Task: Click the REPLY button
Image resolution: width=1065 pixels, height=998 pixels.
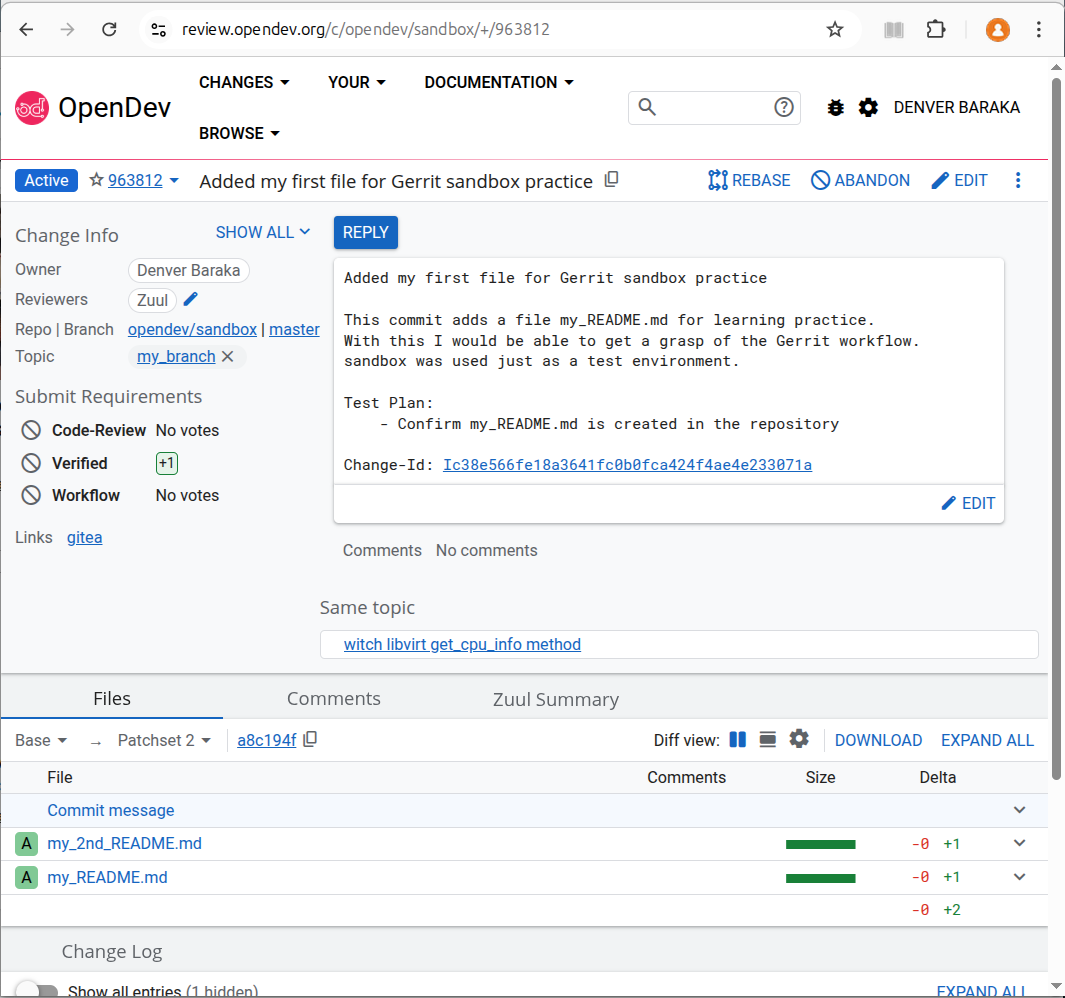Action: [366, 232]
